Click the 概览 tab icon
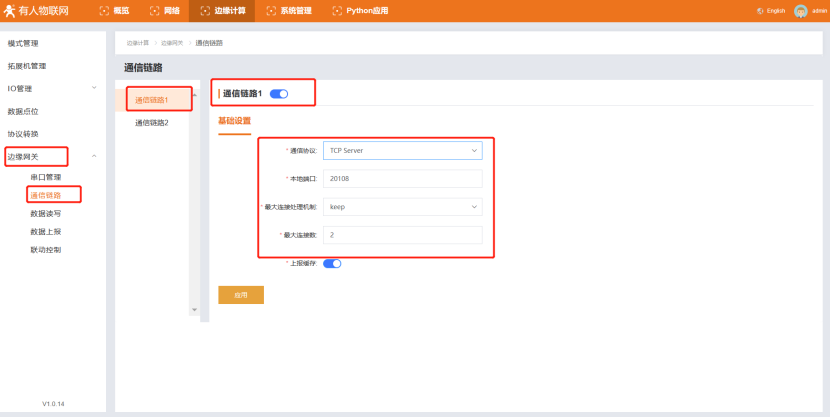Image resolution: width=830 pixels, height=417 pixels. pos(105,11)
